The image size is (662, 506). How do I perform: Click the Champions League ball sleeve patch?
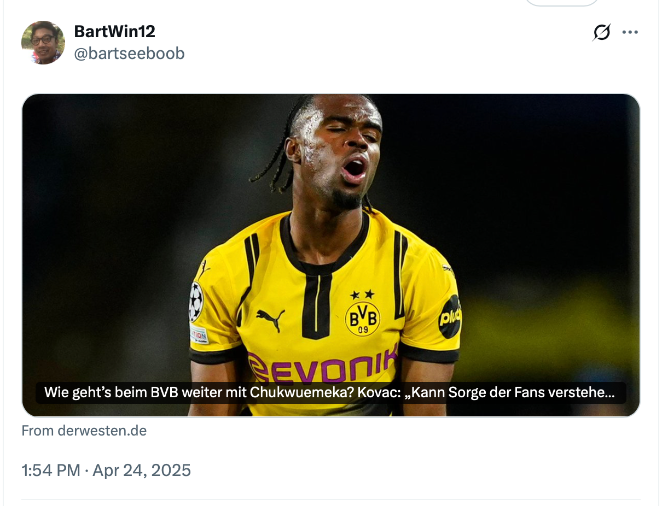(196, 302)
